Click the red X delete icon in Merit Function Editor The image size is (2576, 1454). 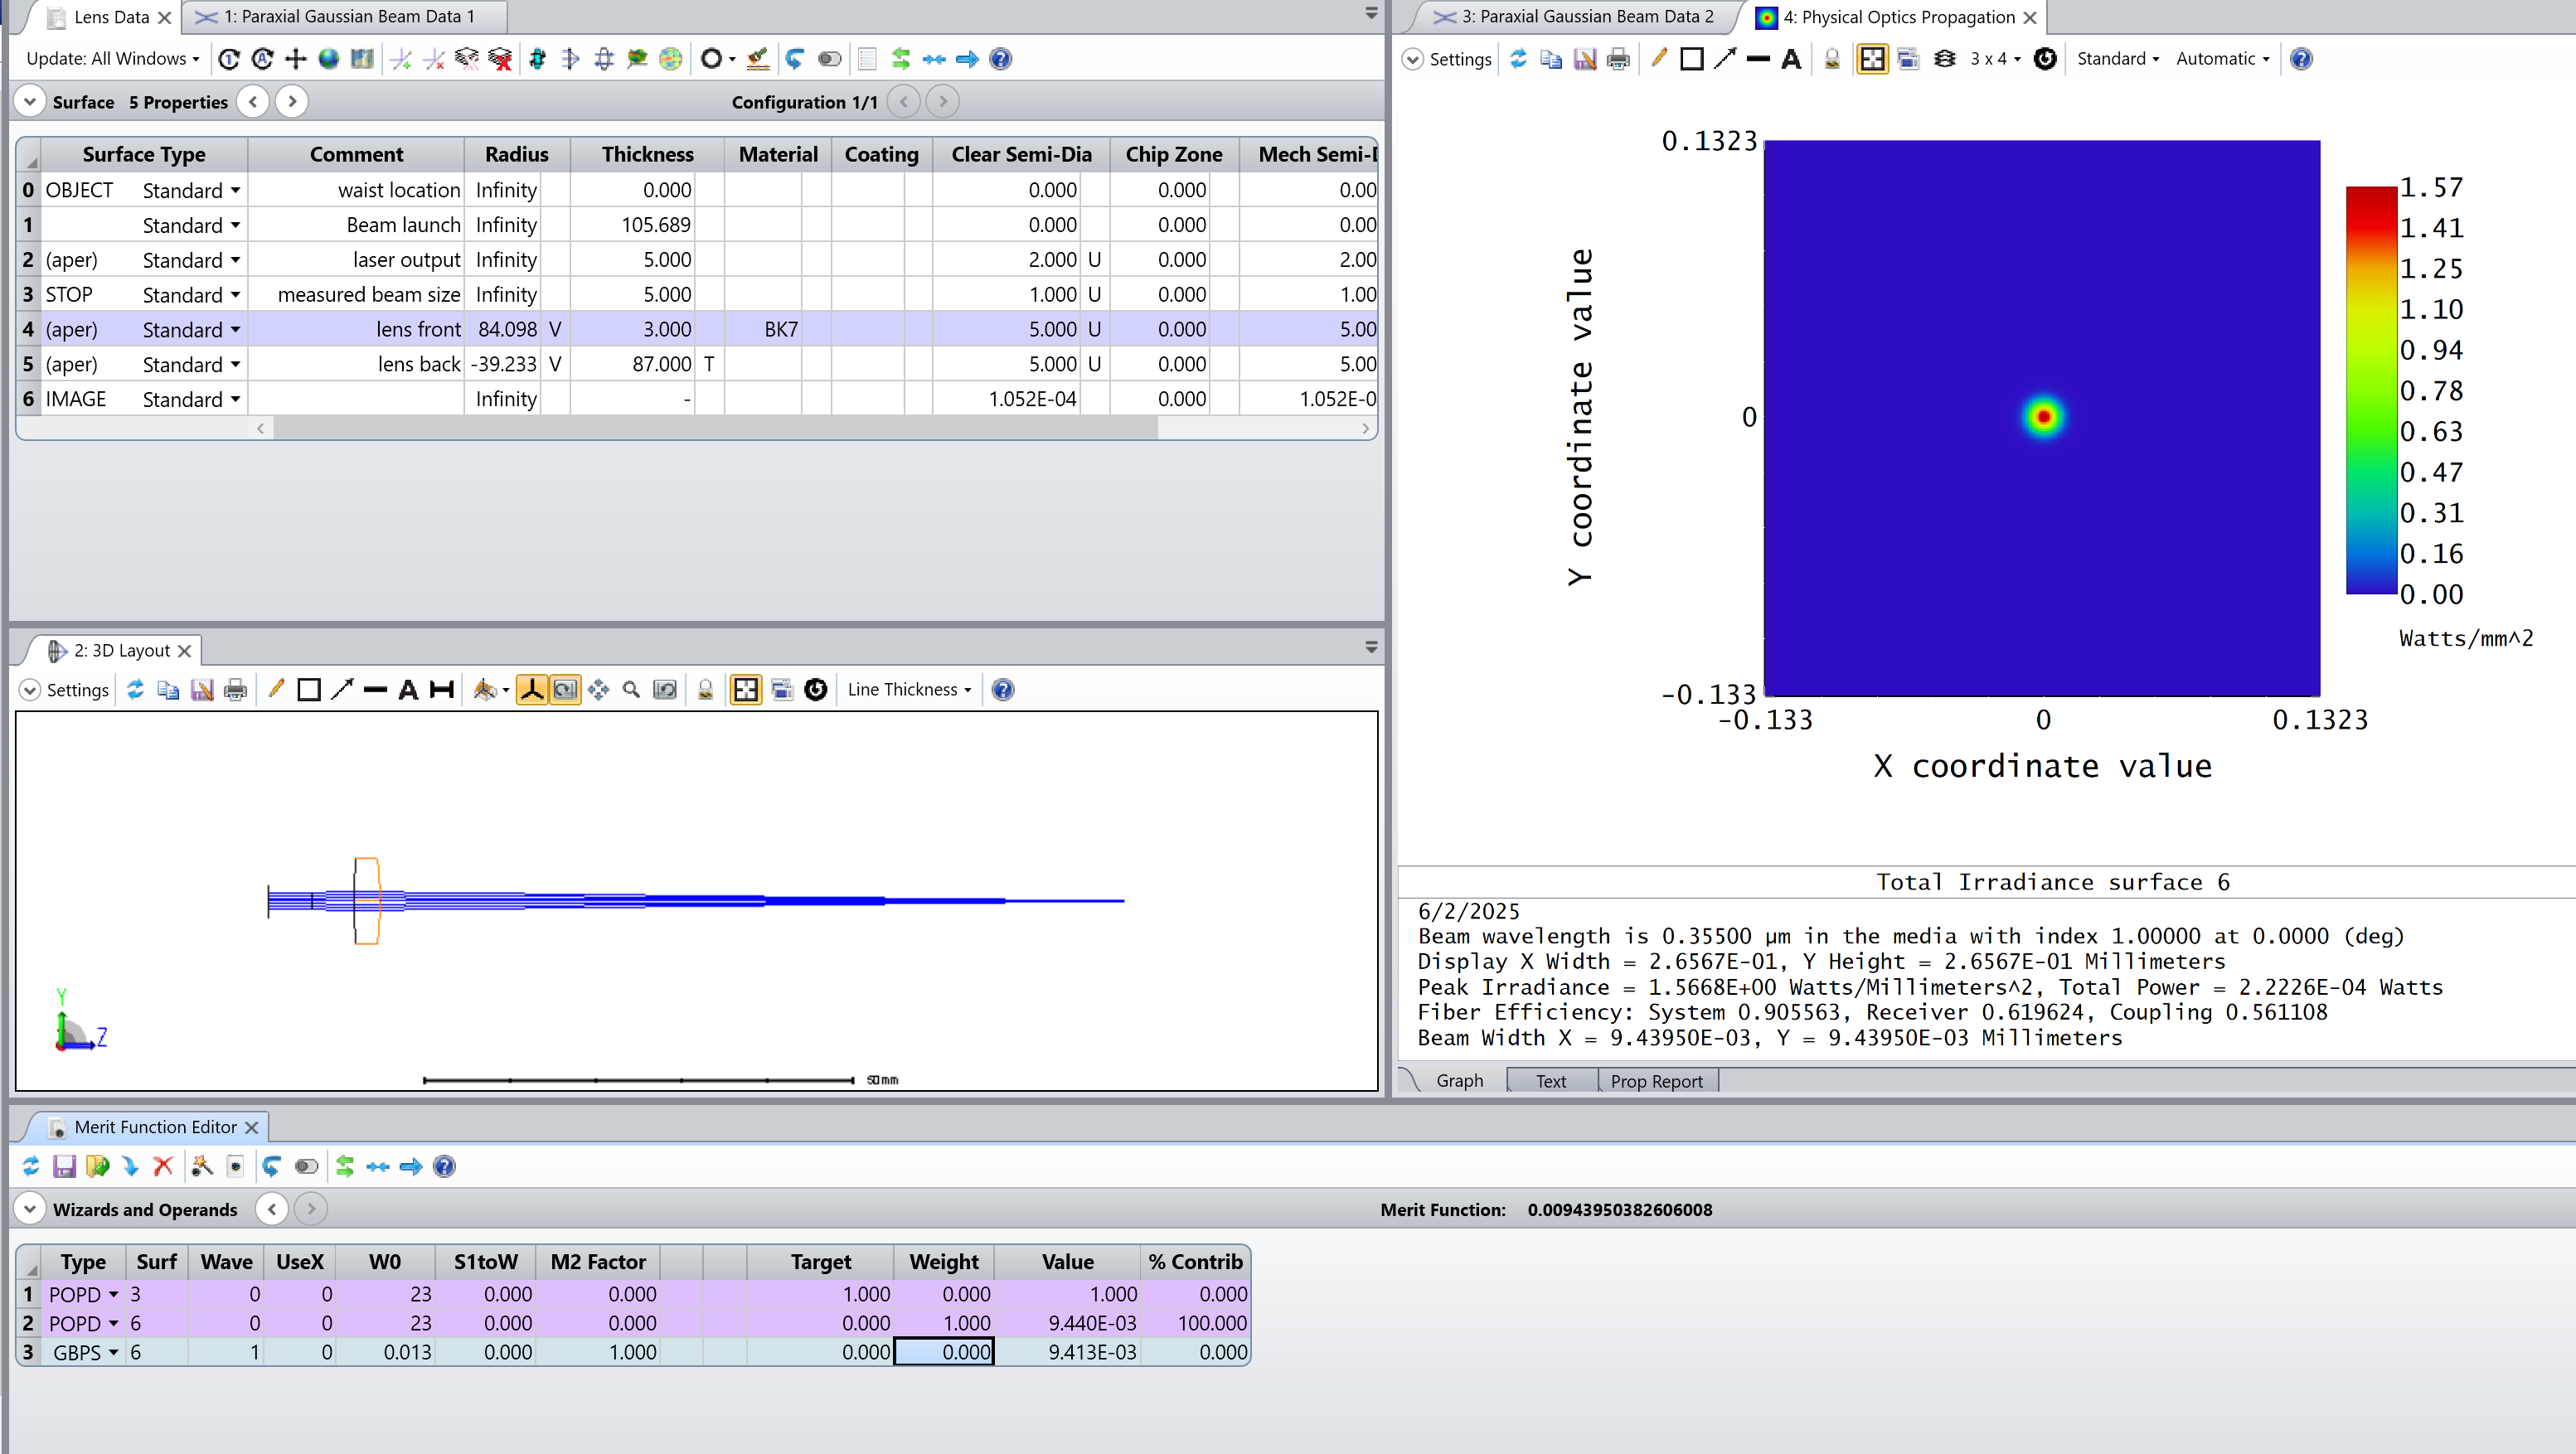(163, 1167)
